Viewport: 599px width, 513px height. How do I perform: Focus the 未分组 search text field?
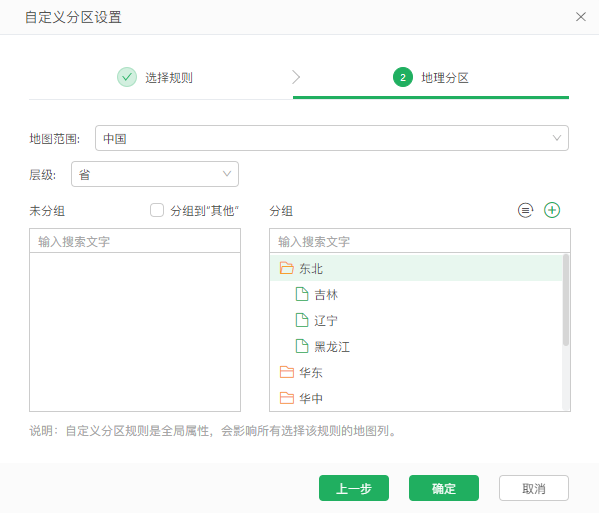135,241
